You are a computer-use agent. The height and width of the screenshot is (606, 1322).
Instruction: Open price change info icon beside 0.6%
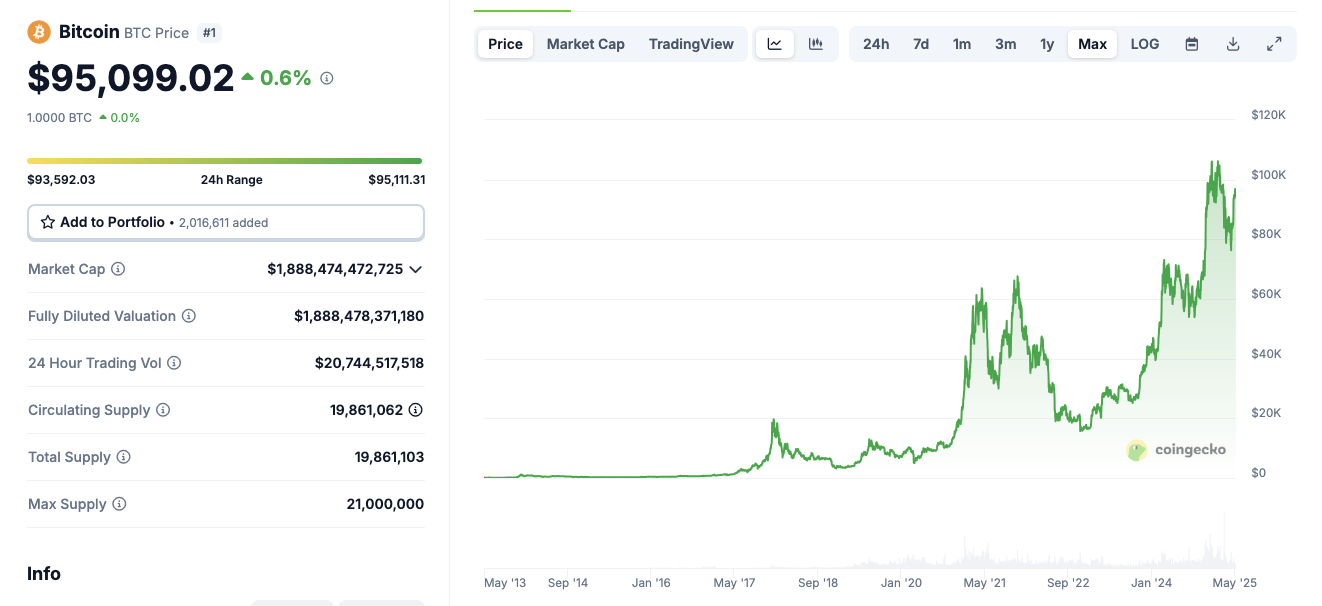(x=326, y=78)
